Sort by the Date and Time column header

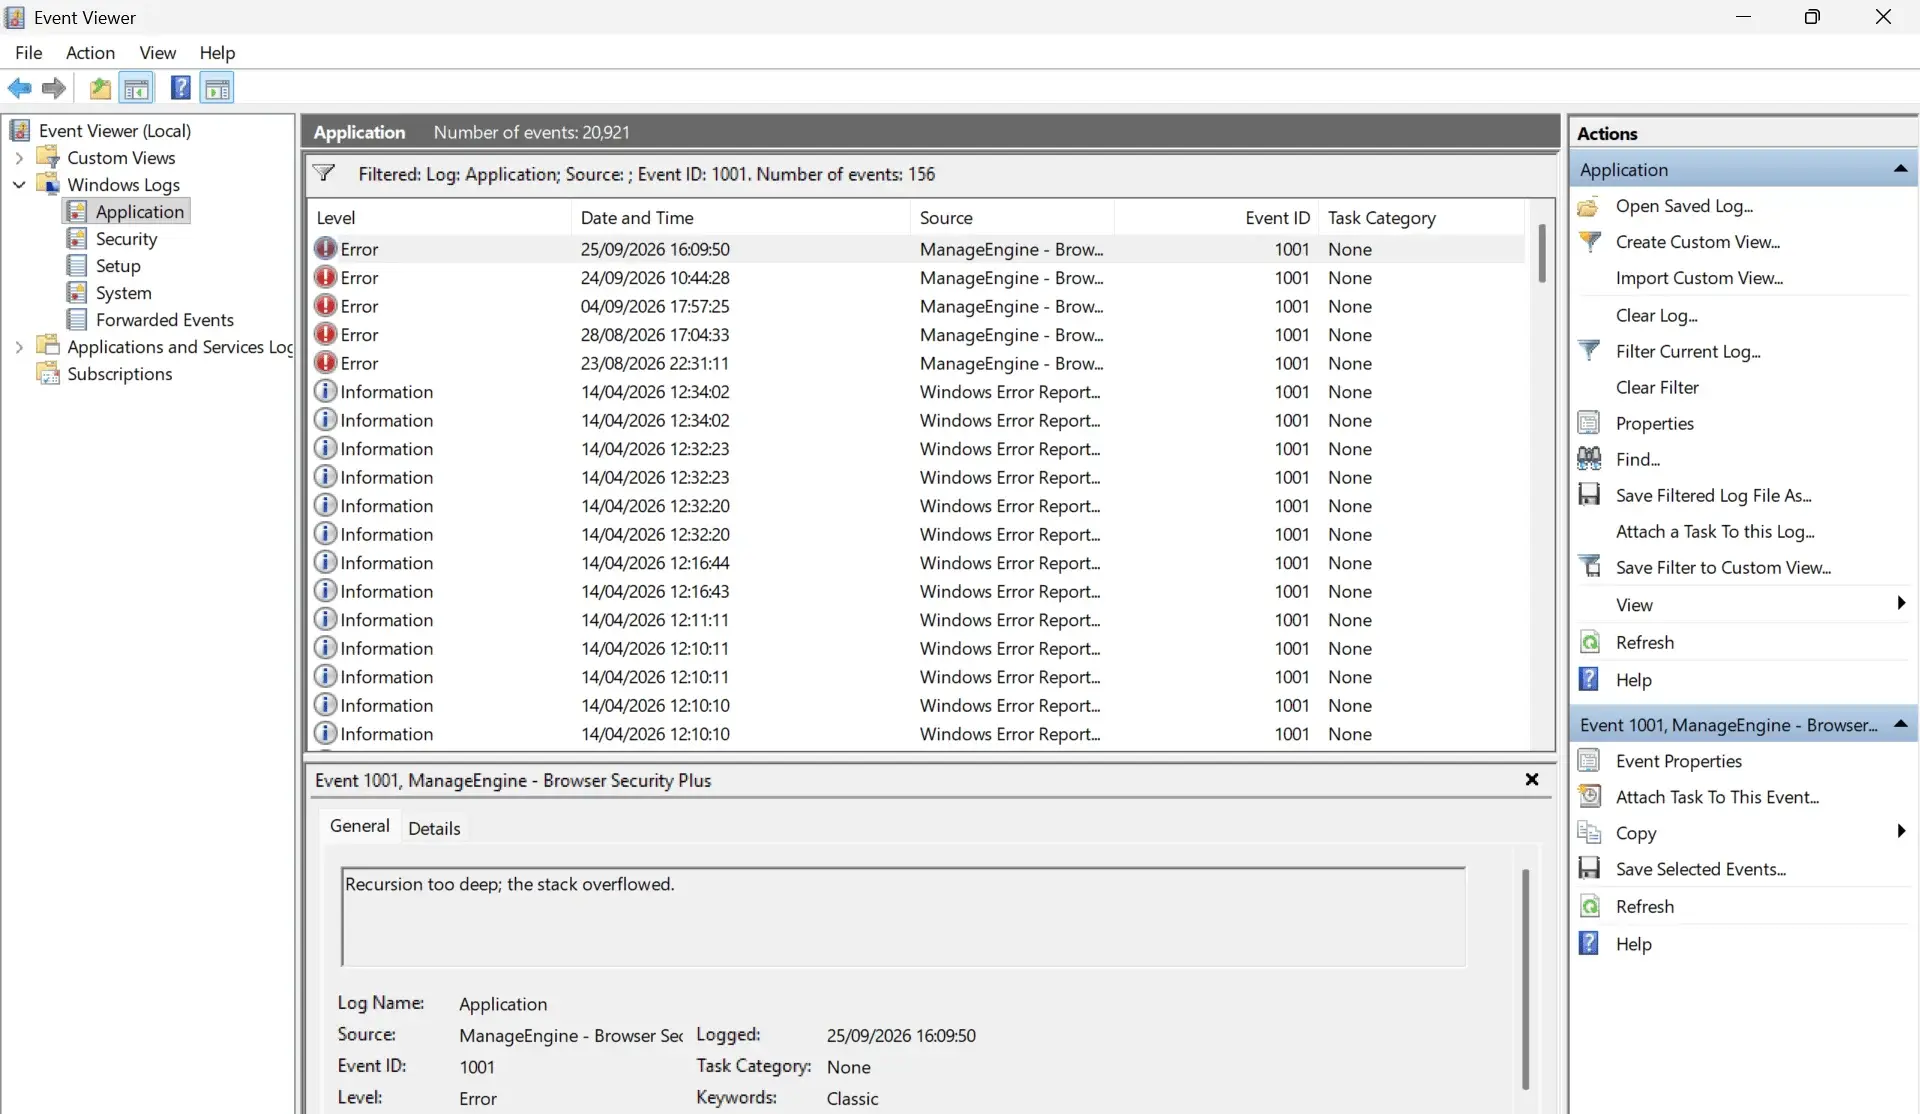[740, 218]
